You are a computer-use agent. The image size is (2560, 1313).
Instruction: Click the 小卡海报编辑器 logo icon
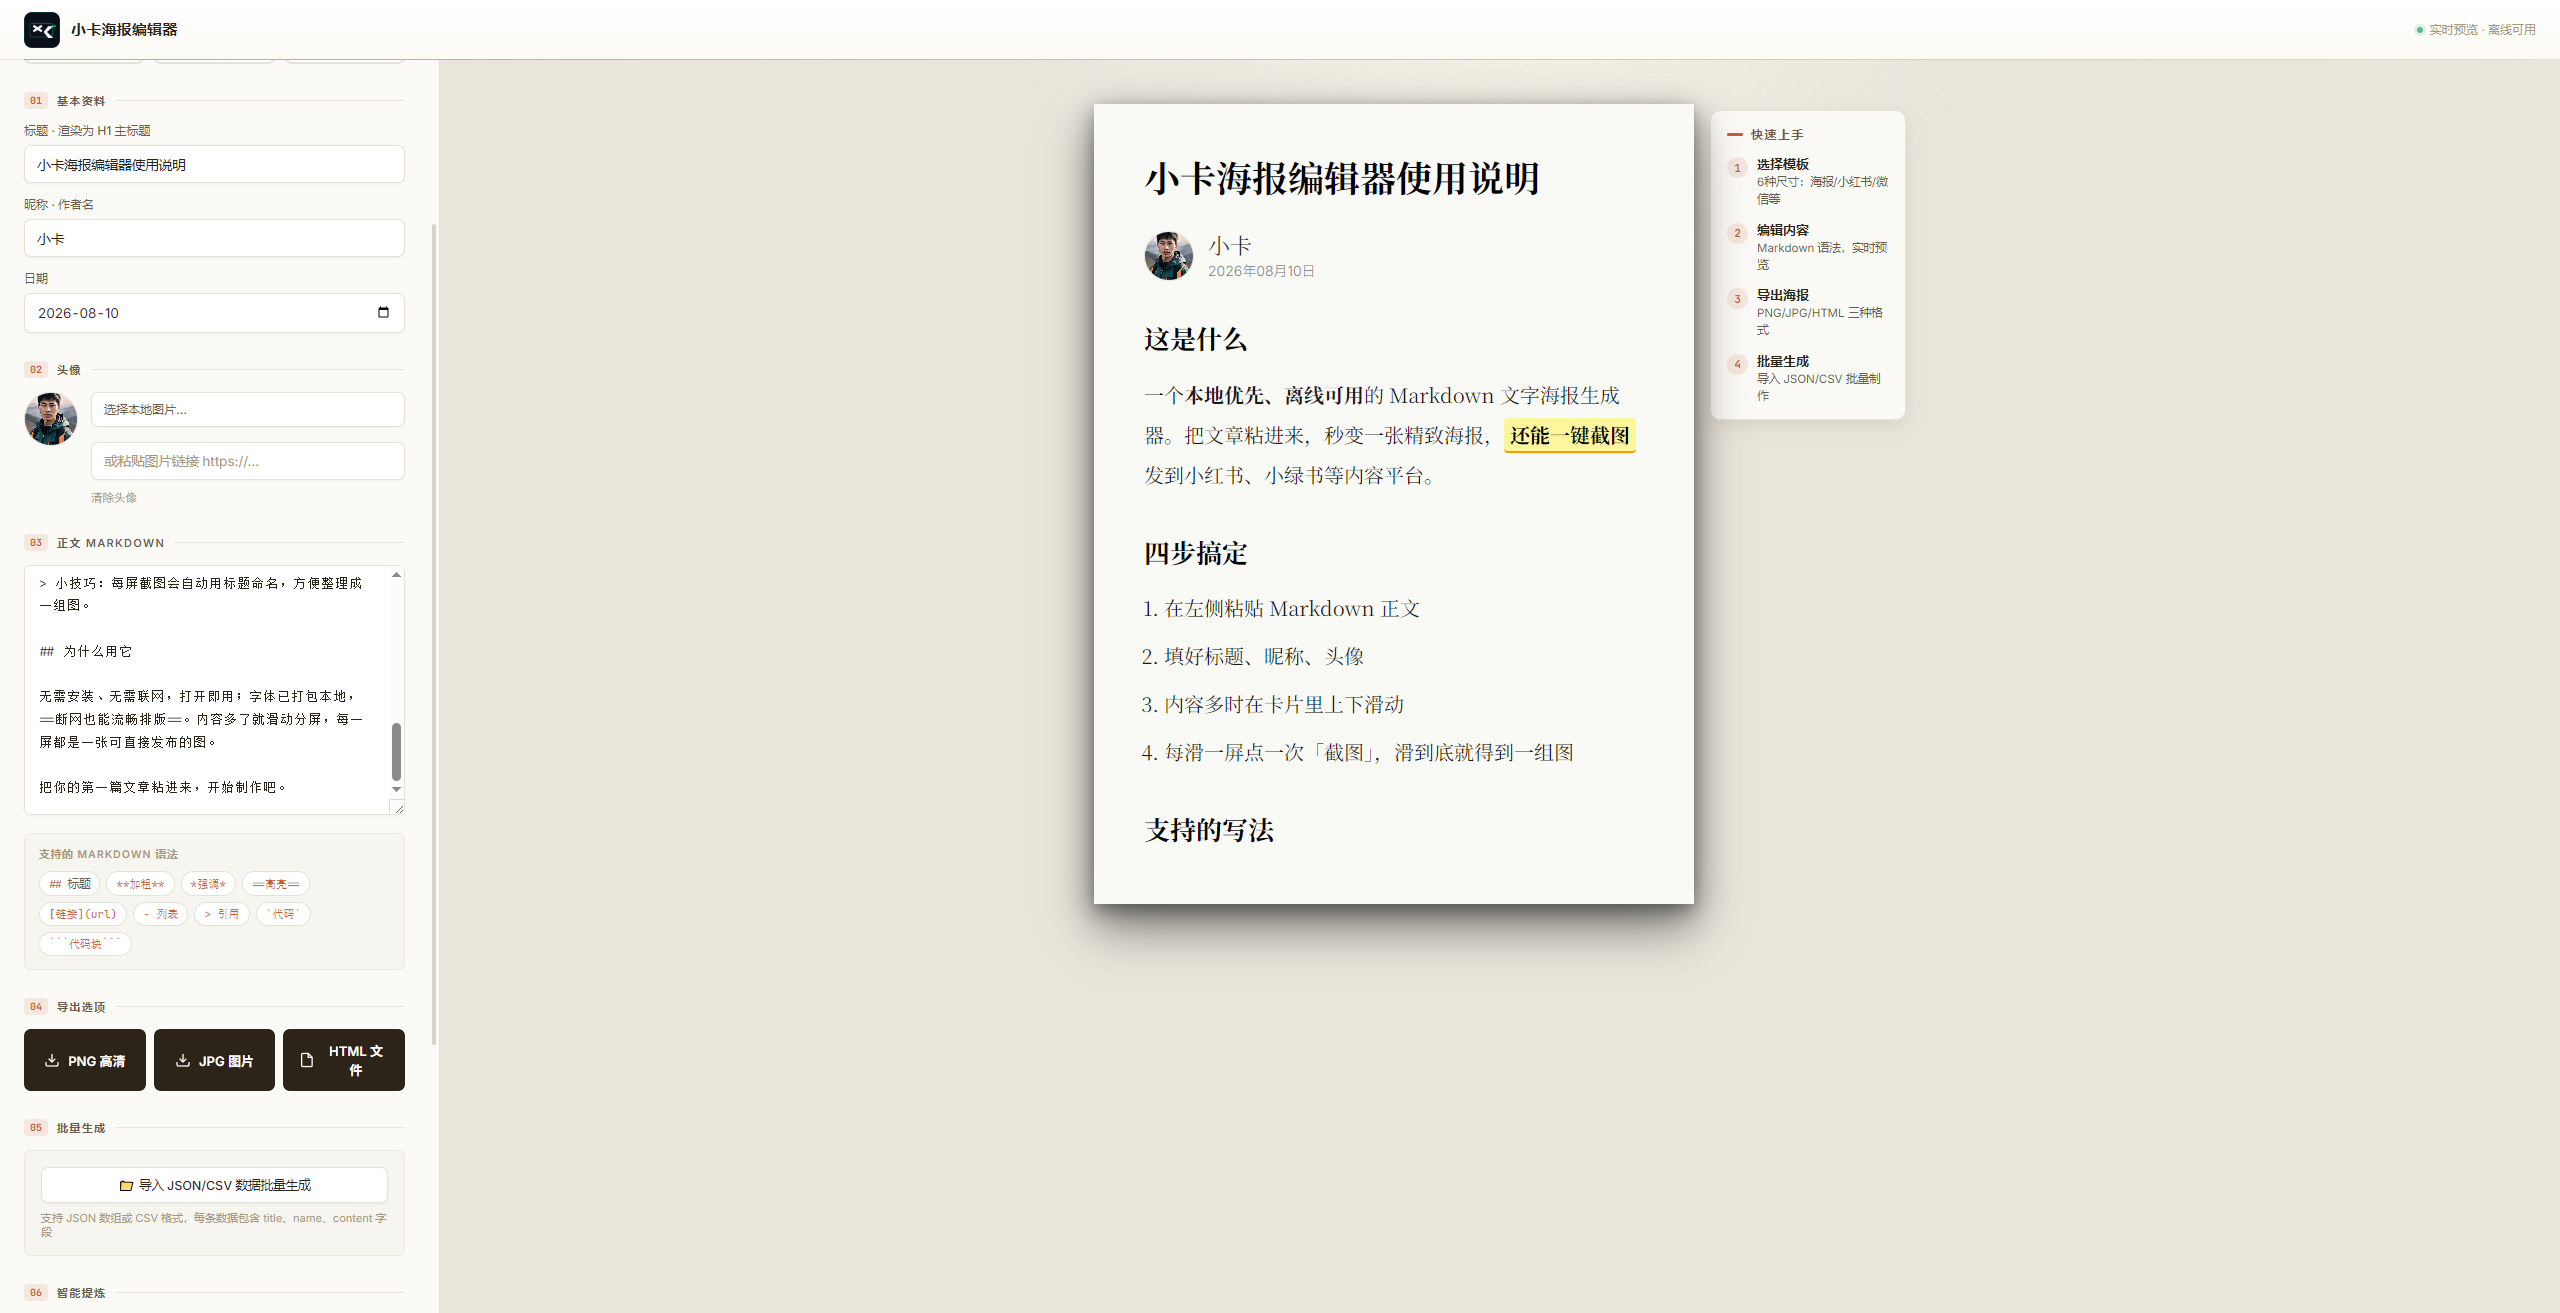pyautogui.click(x=42, y=30)
